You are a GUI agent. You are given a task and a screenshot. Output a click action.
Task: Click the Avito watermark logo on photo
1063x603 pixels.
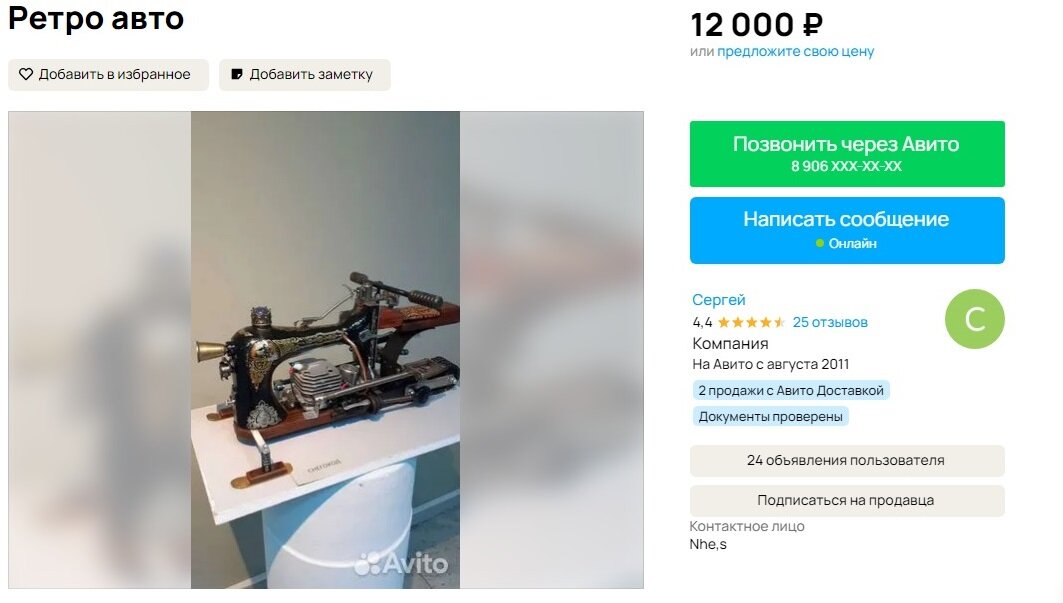coord(401,563)
